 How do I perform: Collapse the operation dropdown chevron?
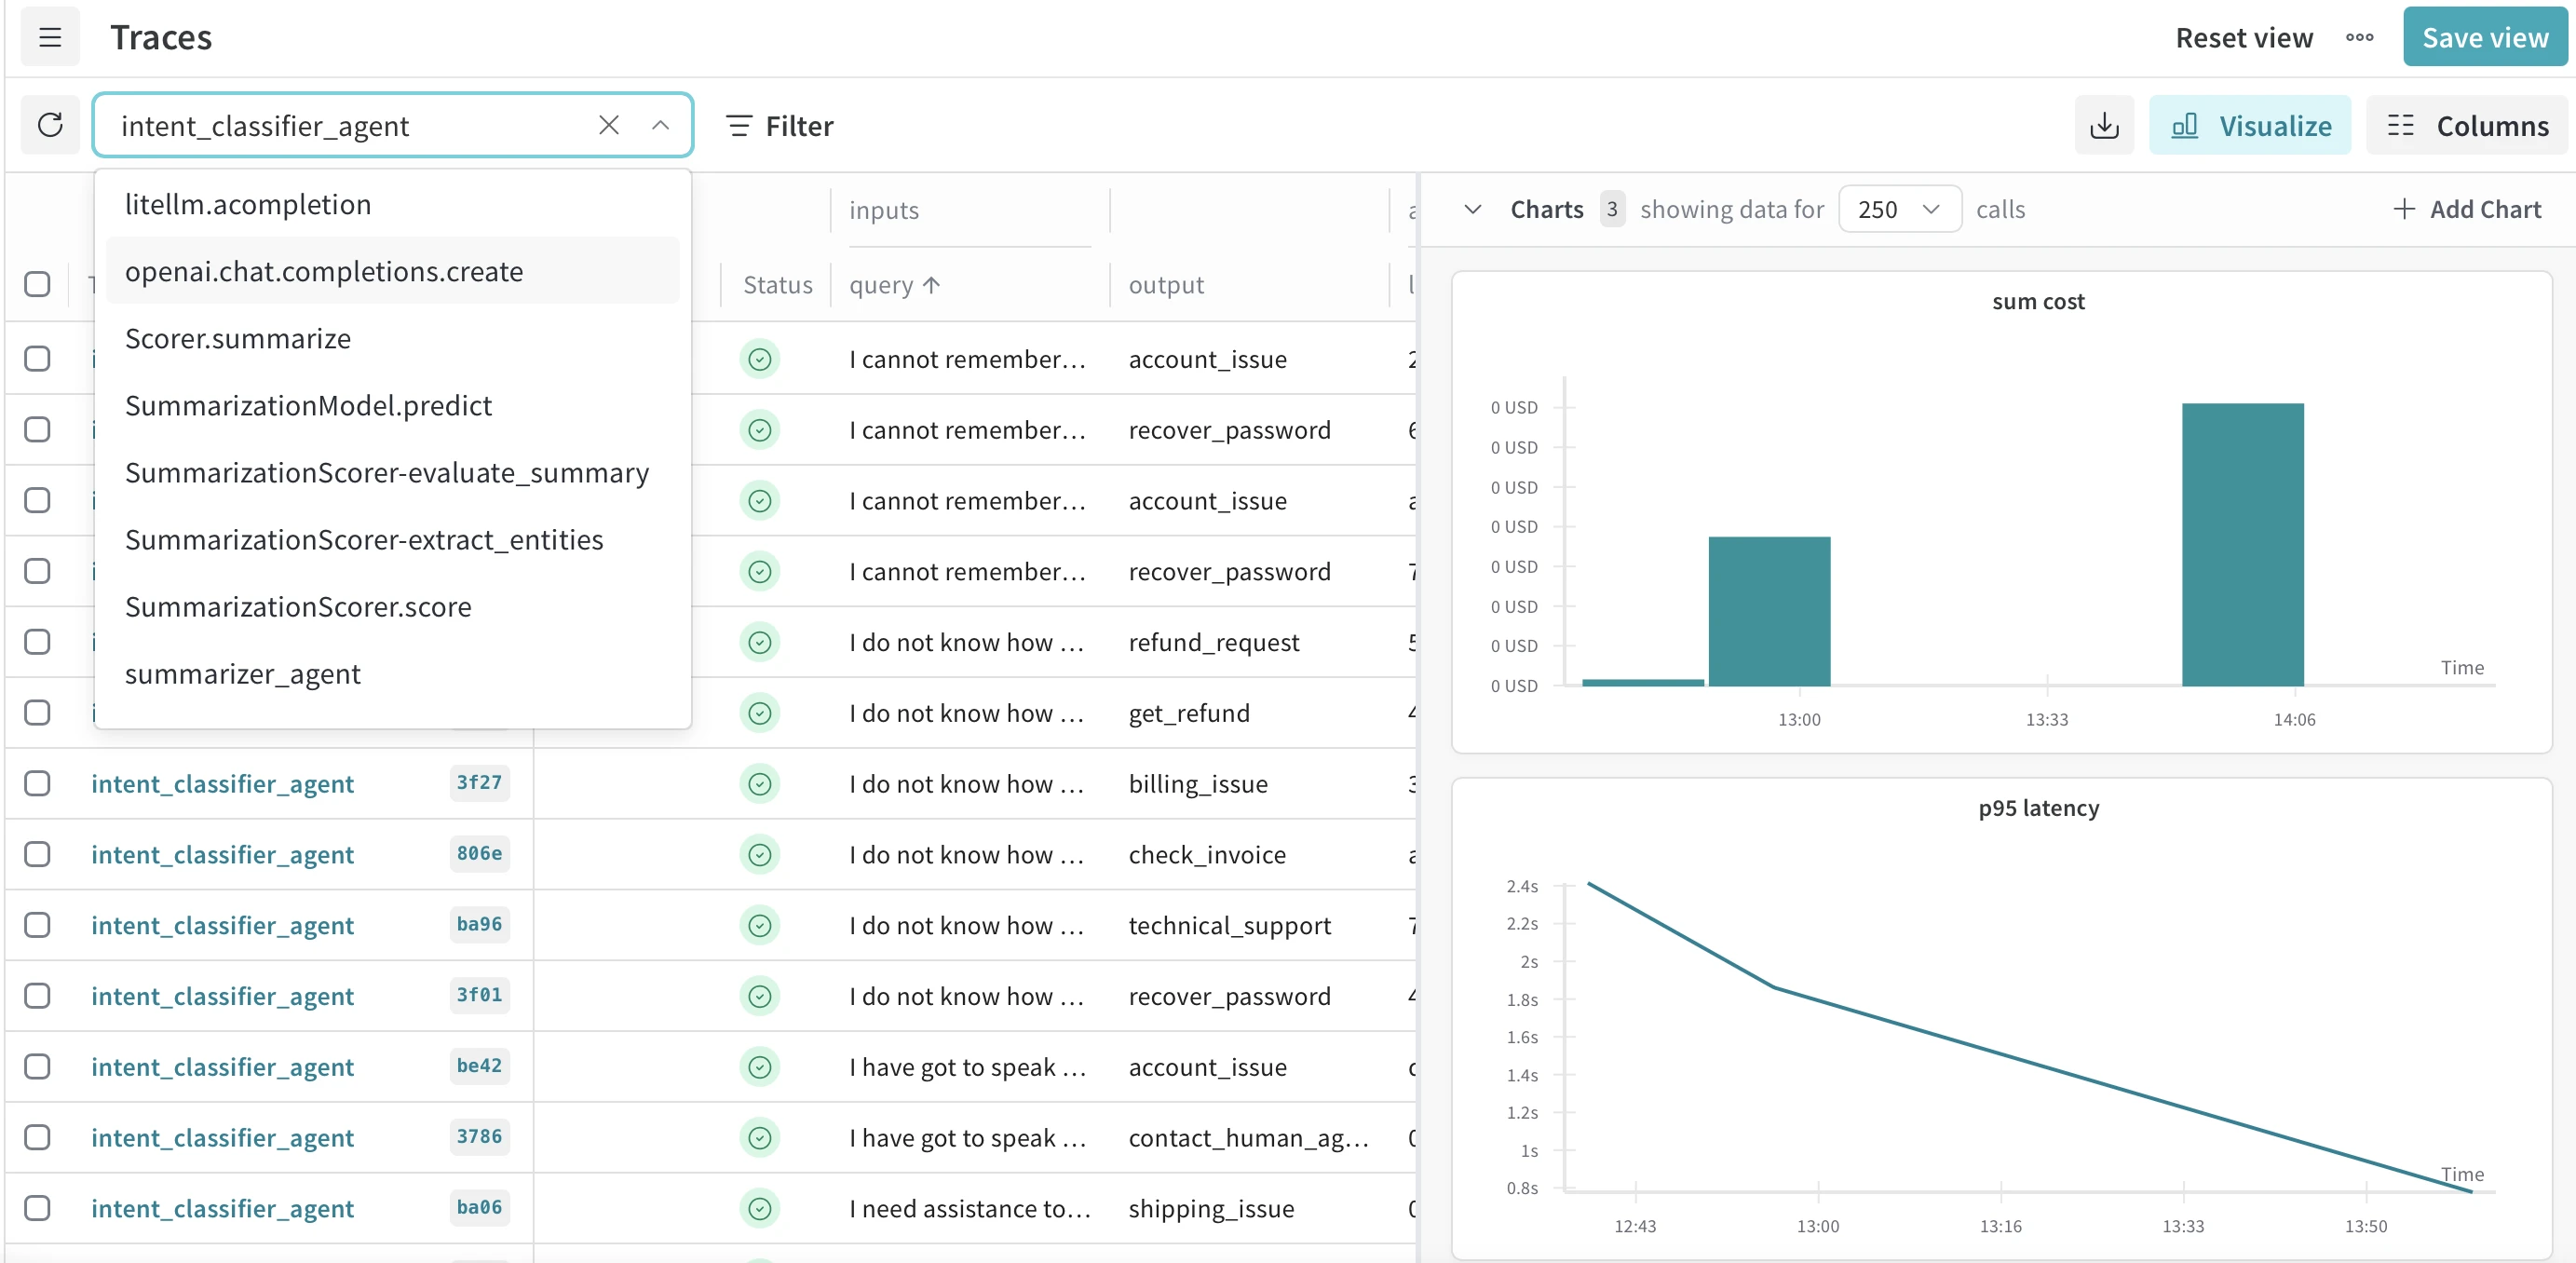(660, 125)
